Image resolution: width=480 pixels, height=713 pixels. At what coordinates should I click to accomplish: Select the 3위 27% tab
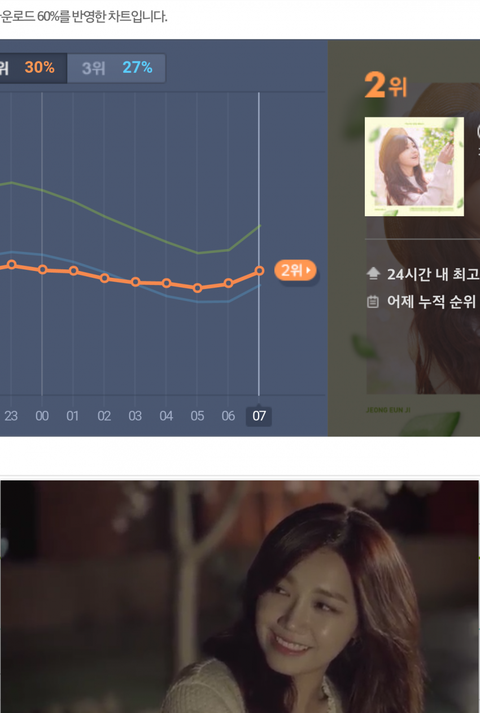(116, 68)
